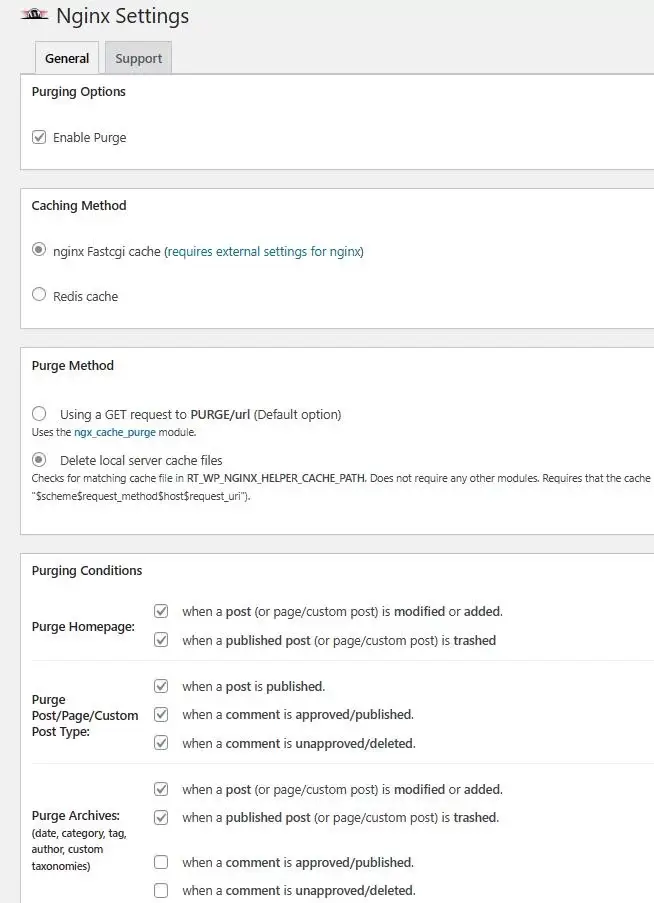Uncheck Purge Archives when post is modified or added
This screenshot has width=654, height=903.
point(161,789)
